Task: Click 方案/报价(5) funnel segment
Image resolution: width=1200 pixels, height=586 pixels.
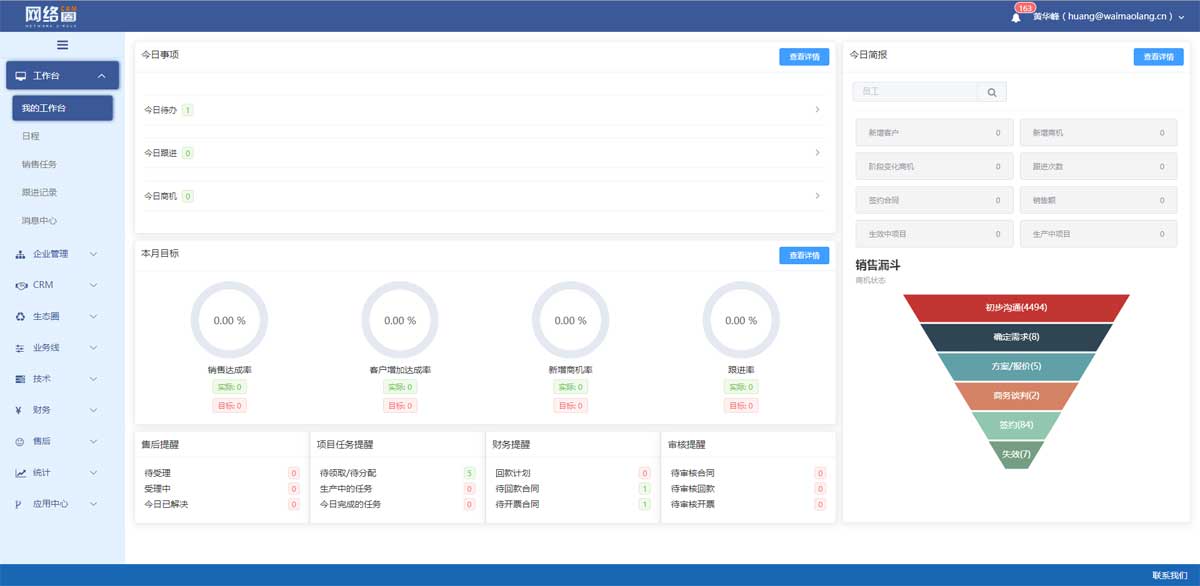Action: [1016, 366]
